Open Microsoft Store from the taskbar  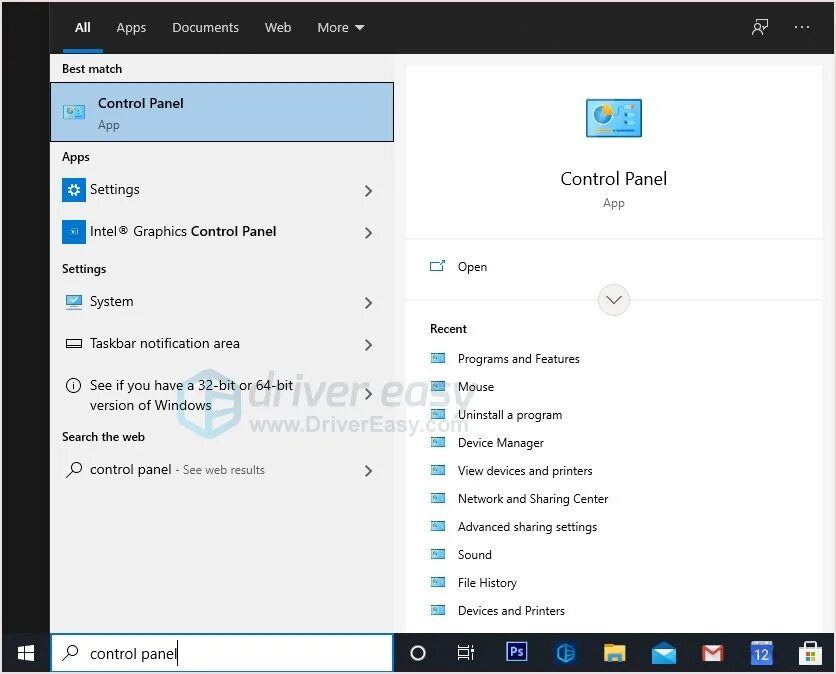point(810,653)
